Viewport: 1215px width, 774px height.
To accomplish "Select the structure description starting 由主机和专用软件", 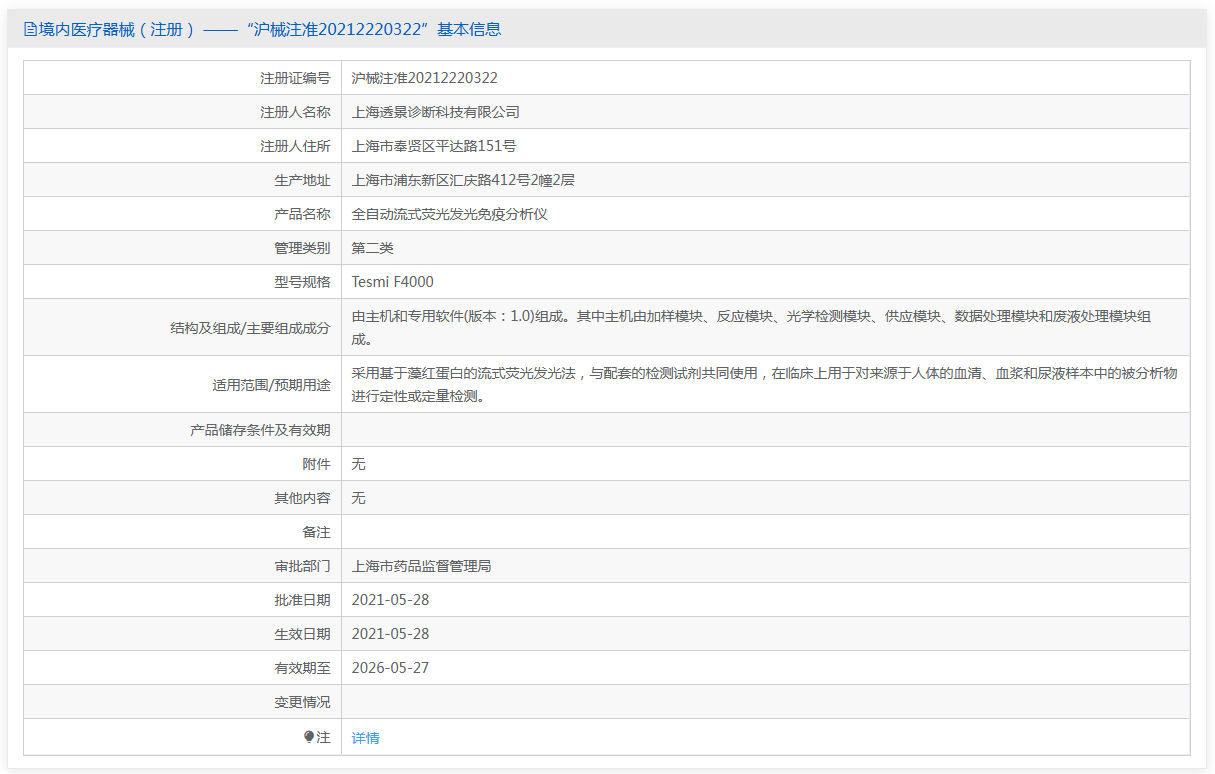I will click(x=752, y=328).
